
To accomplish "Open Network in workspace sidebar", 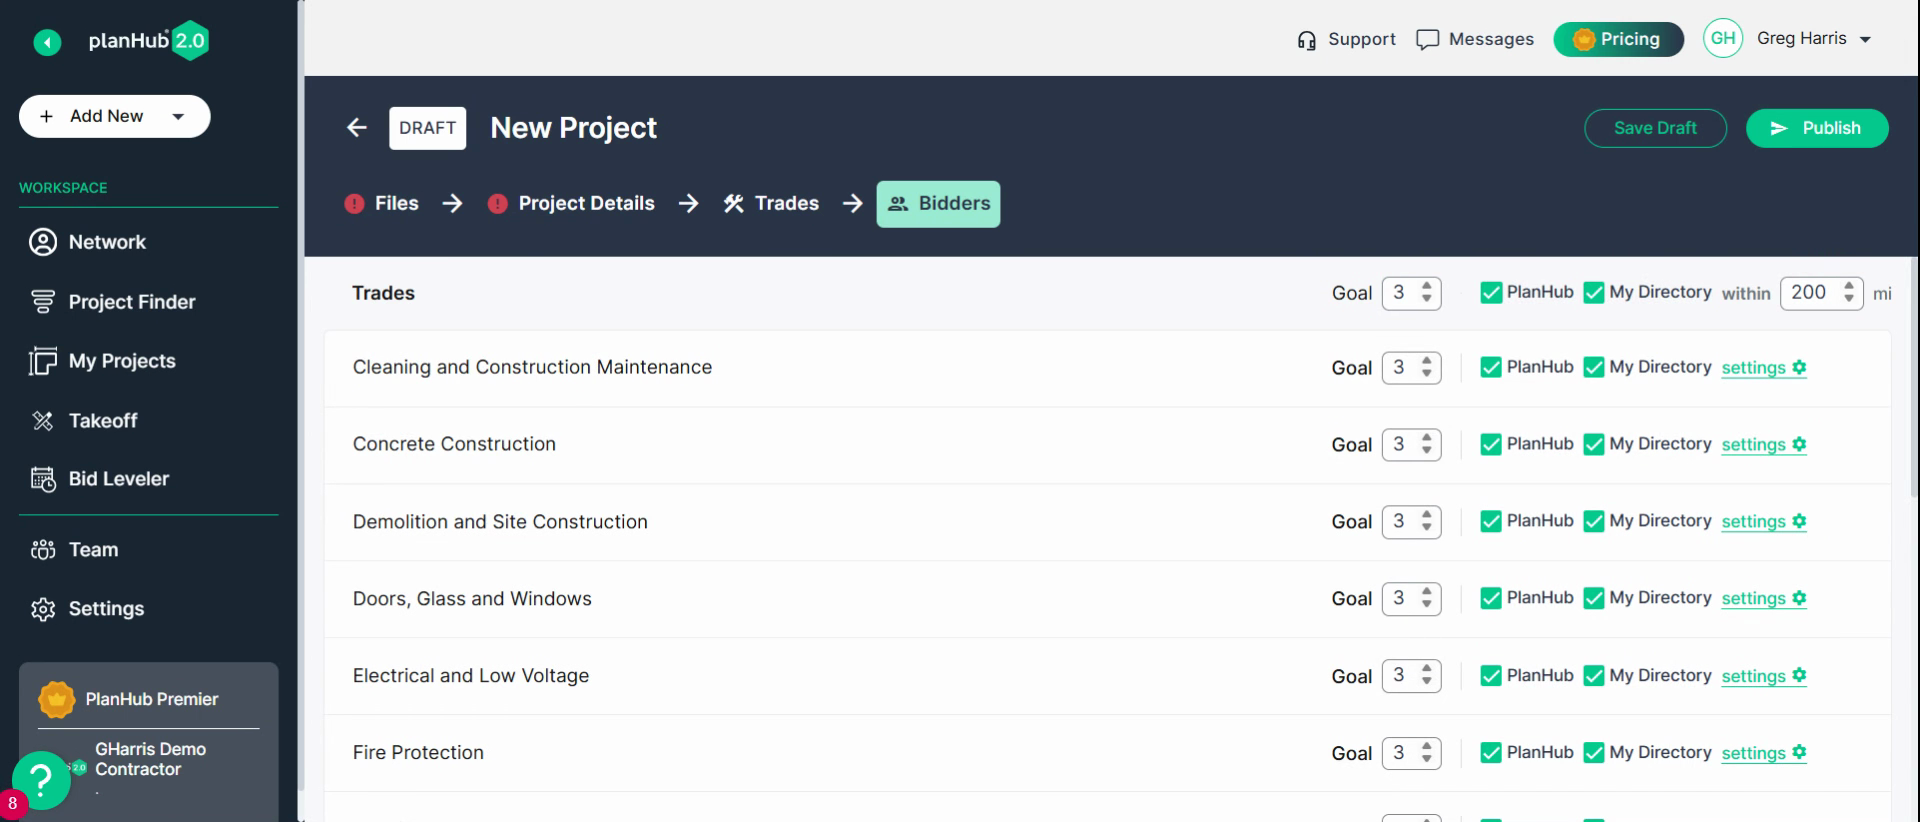I will pos(107,242).
